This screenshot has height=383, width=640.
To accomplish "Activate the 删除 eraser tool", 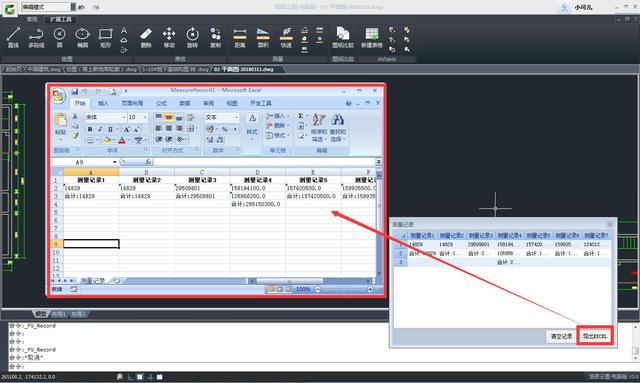I will 146,37.
